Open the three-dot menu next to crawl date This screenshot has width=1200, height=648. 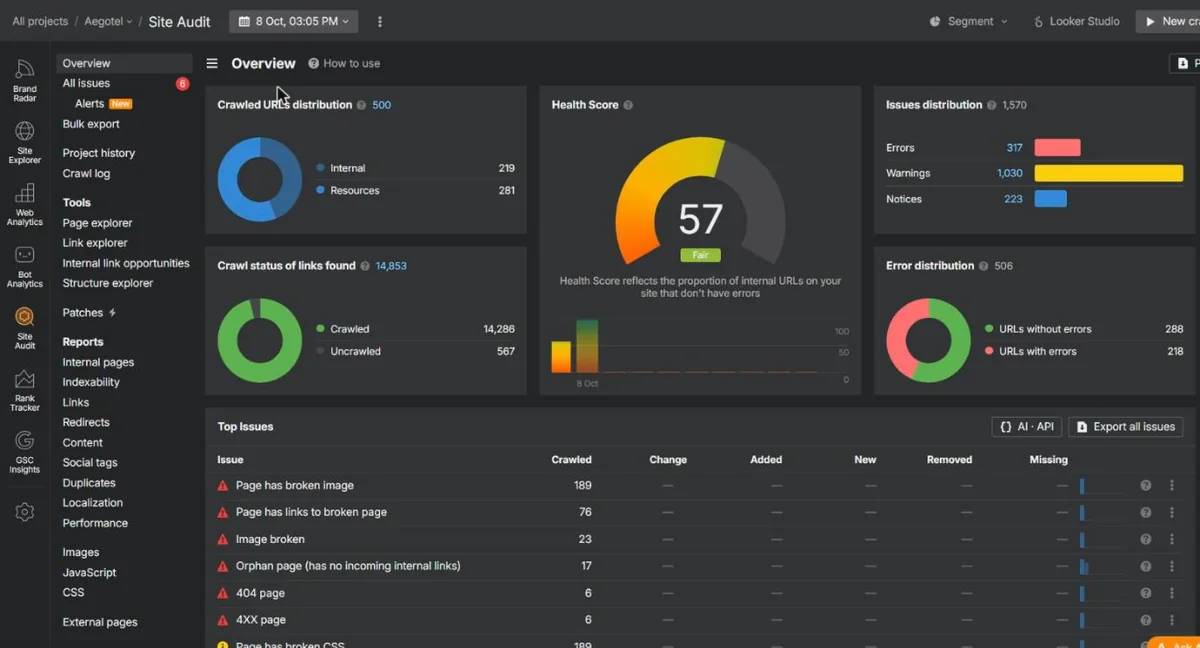coord(379,21)
